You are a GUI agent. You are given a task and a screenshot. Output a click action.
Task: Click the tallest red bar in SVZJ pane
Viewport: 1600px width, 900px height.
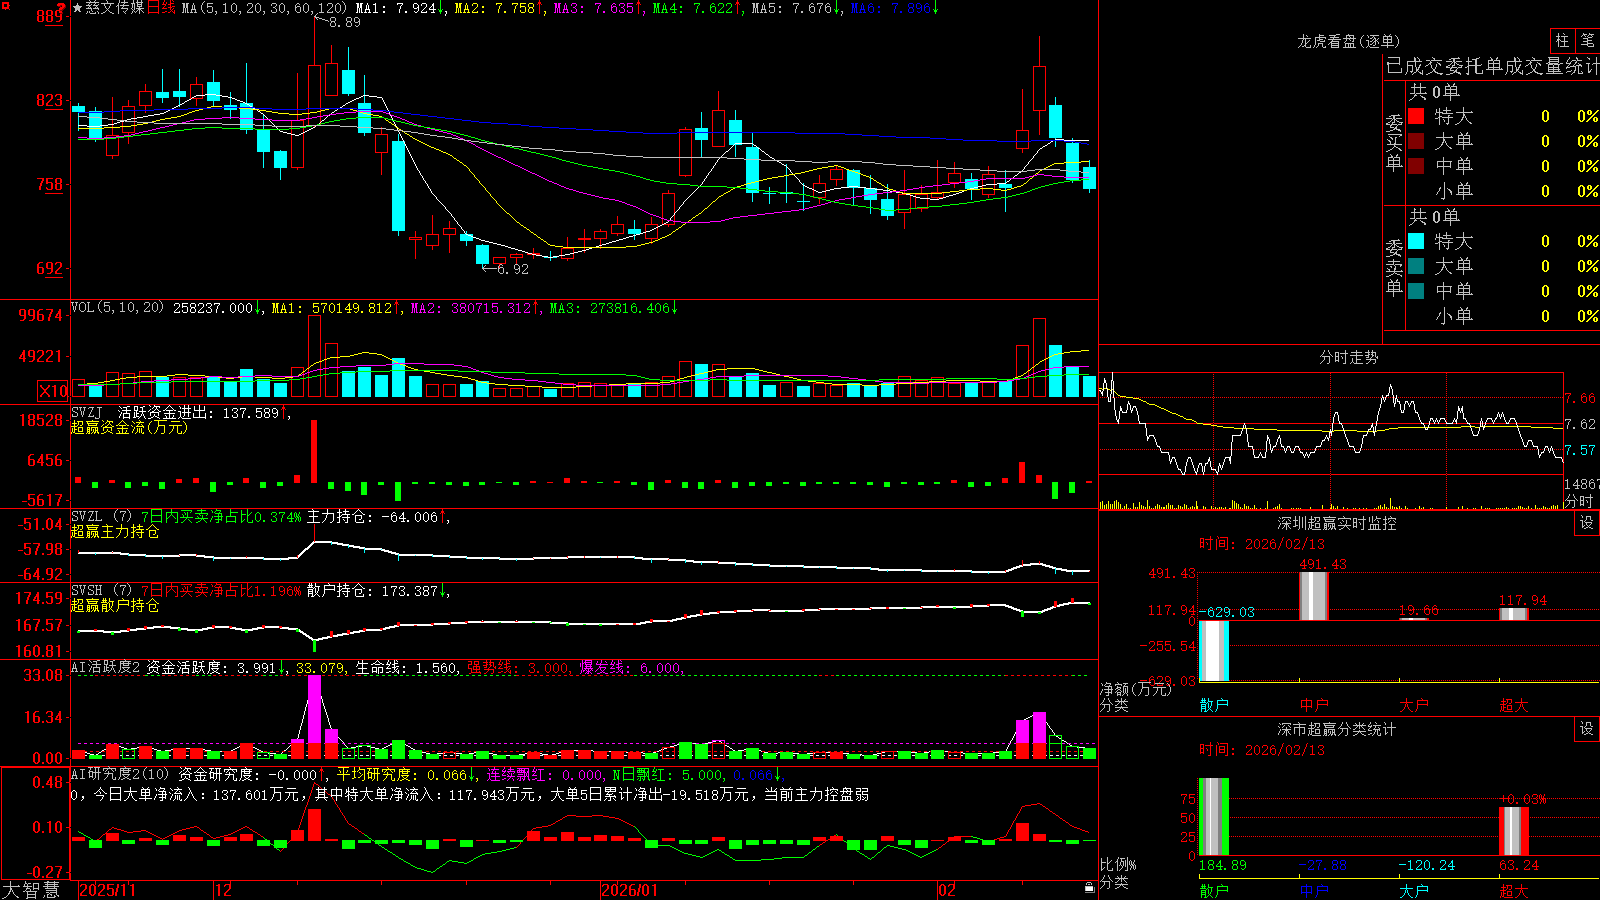pos(315,451)
